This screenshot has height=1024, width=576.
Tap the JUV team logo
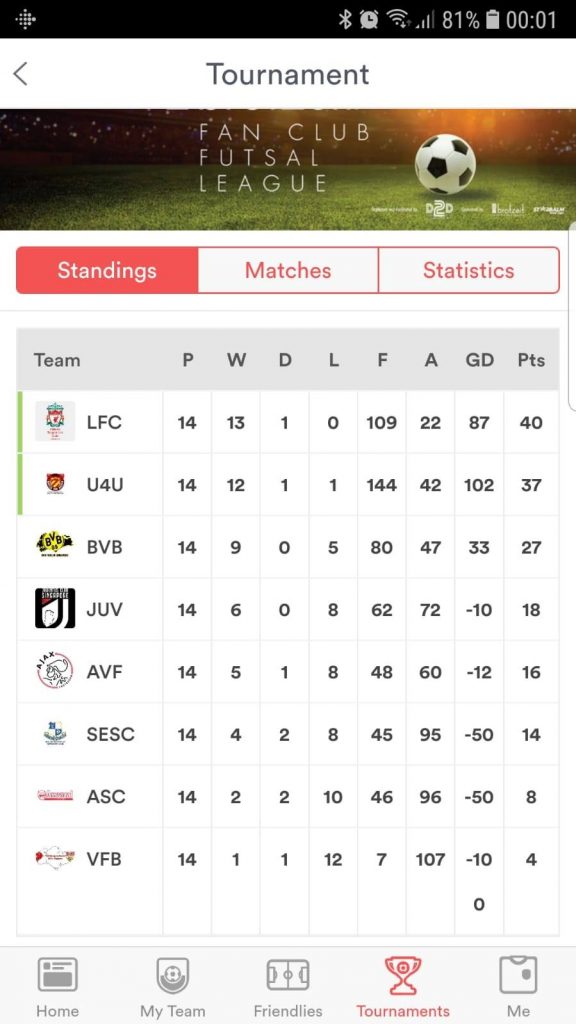(55, 608)
